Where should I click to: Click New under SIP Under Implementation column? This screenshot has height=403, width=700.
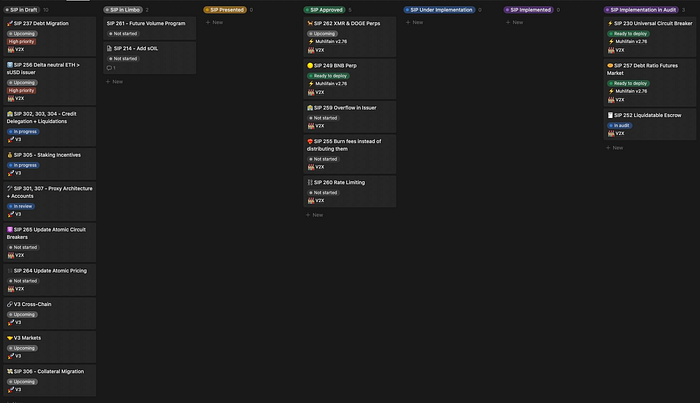coord(414,22)
